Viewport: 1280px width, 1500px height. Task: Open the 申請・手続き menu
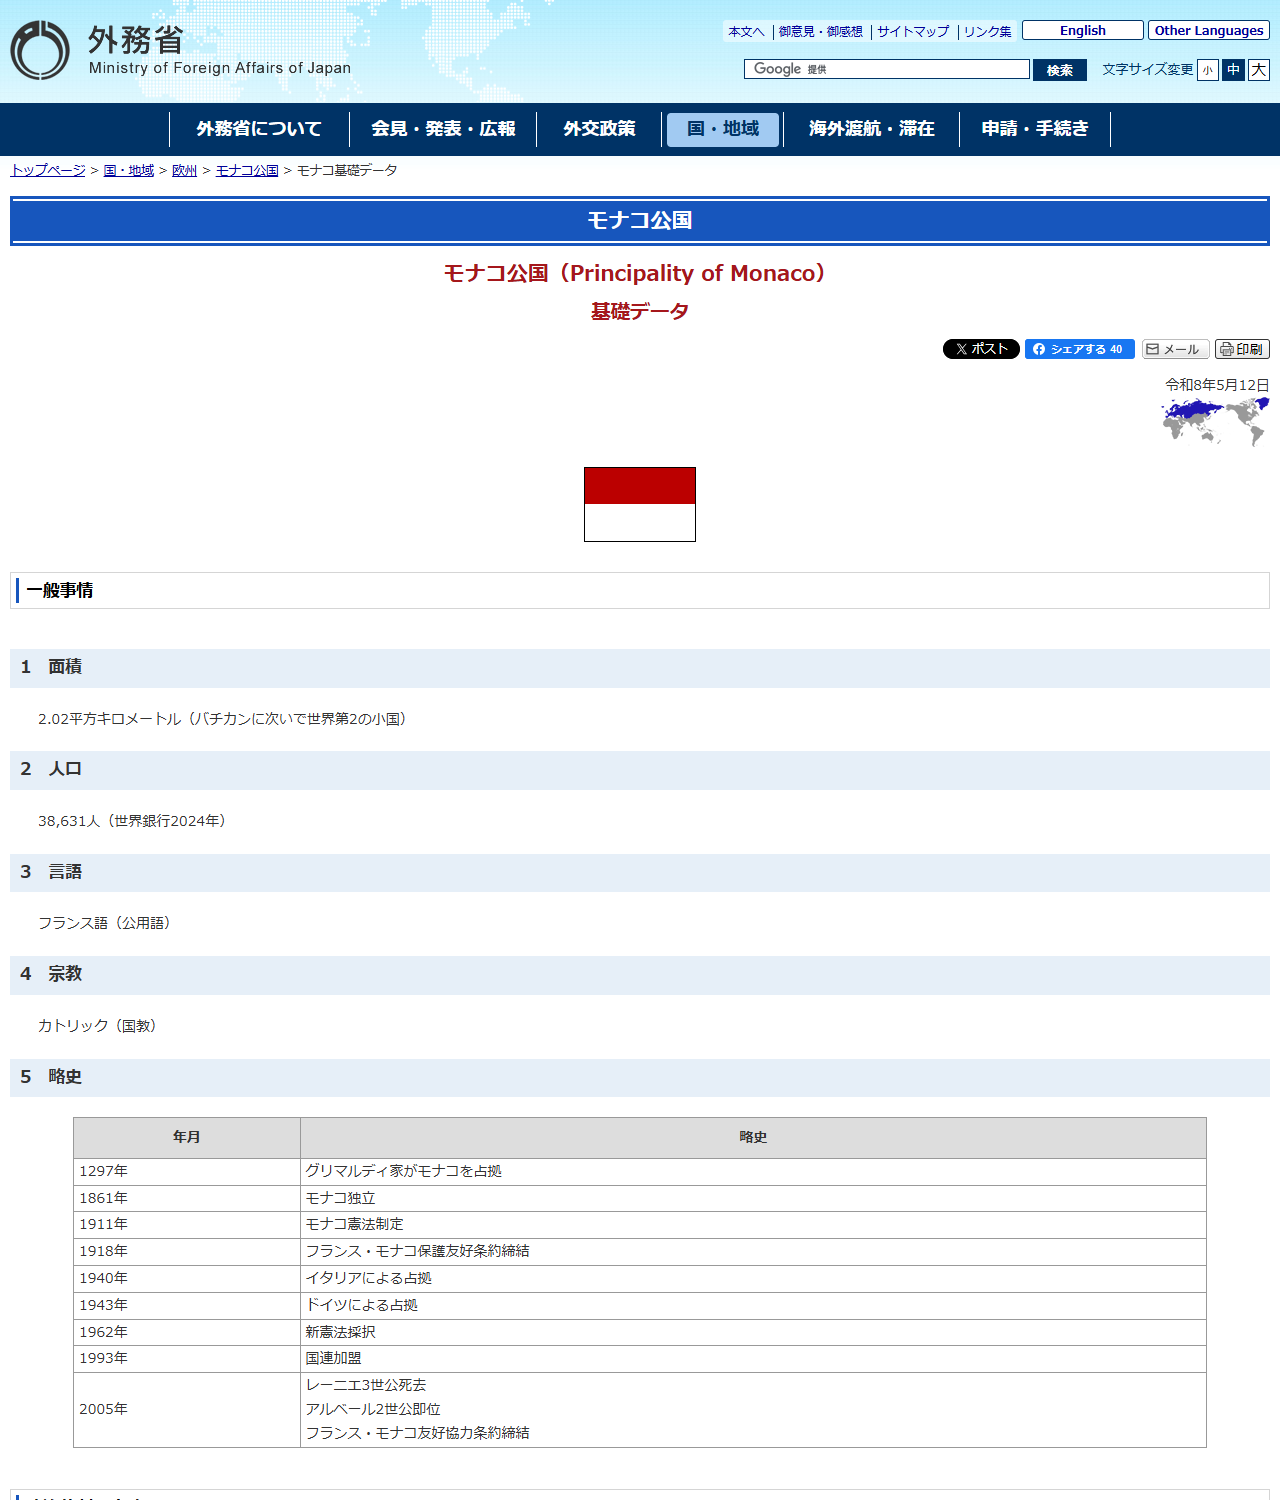click(1035, 129)
